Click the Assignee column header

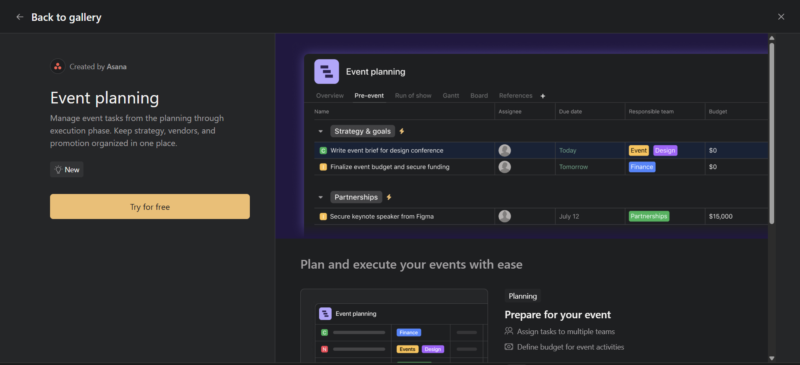pyautogui.click(x=510, y=111)
